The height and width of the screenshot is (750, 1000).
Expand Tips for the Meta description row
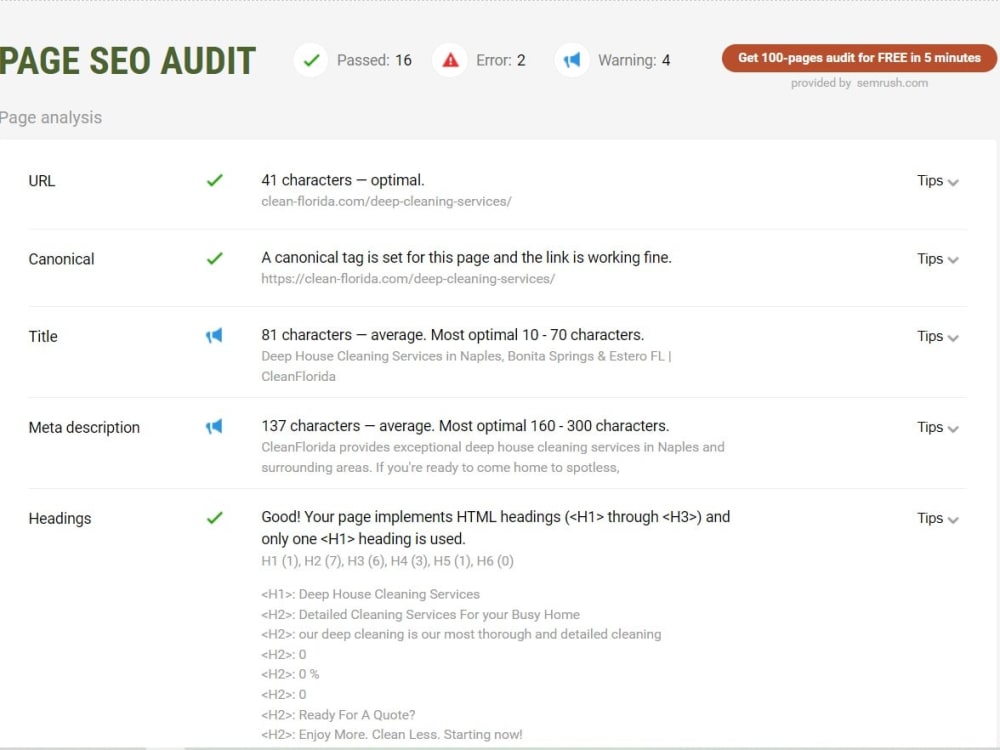coord(938,427)
